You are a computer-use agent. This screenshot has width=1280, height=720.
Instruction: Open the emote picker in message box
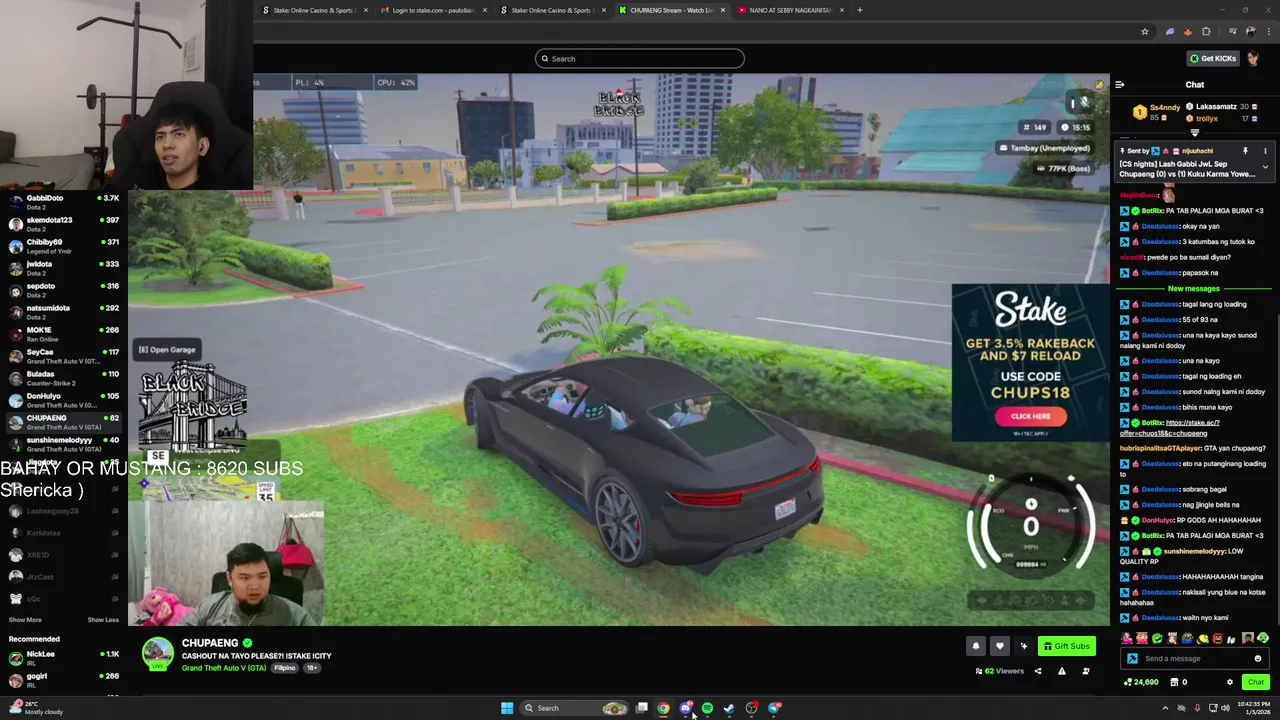[1258, 658]
